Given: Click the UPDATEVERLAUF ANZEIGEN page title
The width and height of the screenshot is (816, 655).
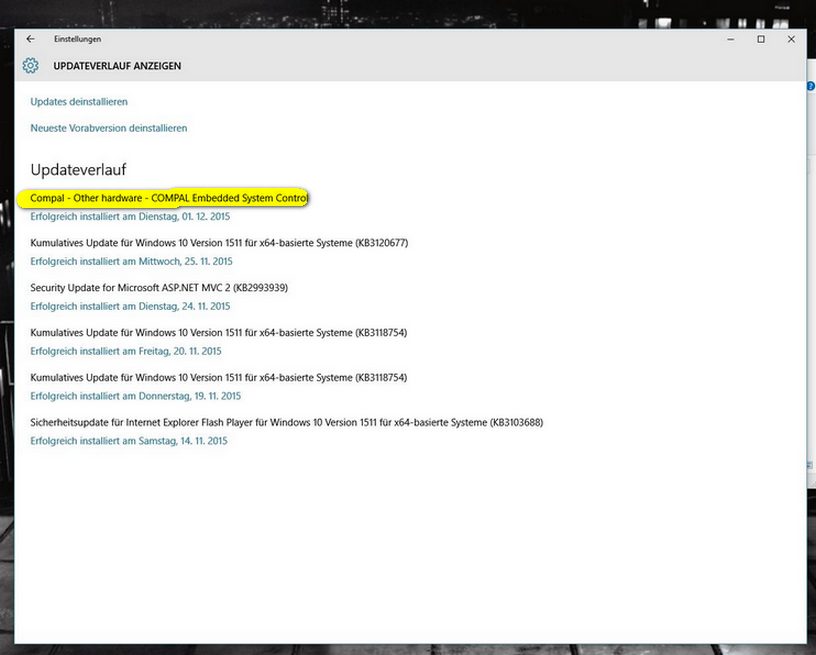Looking at the screenshot, I should pos(117,66).
